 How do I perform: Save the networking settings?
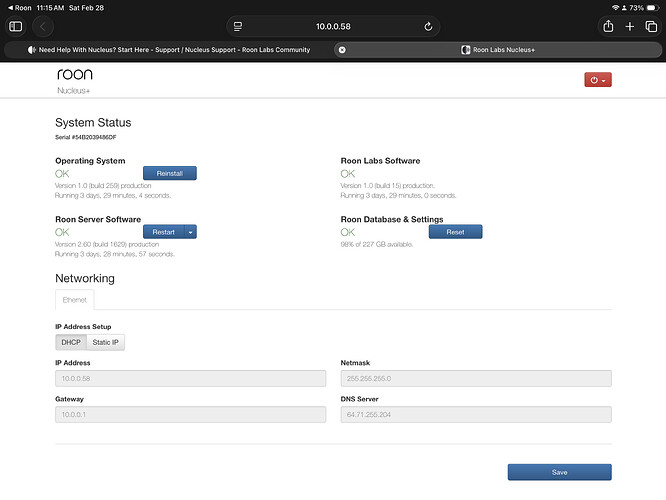click(559, 472)
